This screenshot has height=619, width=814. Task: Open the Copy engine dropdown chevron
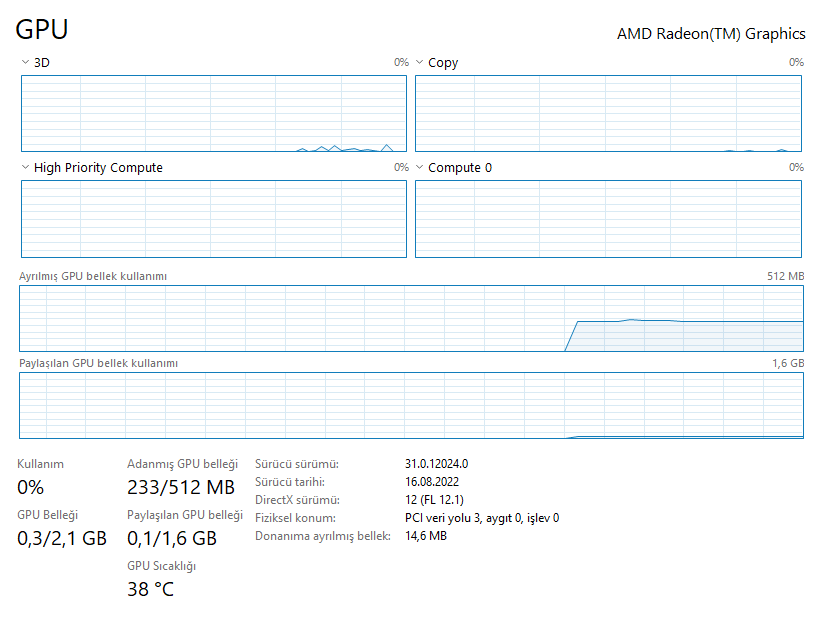tap(420, 62)
